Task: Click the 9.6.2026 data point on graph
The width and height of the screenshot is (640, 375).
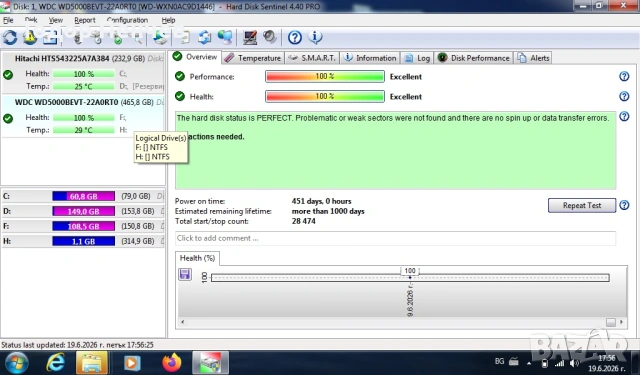Action: [410, 277]
